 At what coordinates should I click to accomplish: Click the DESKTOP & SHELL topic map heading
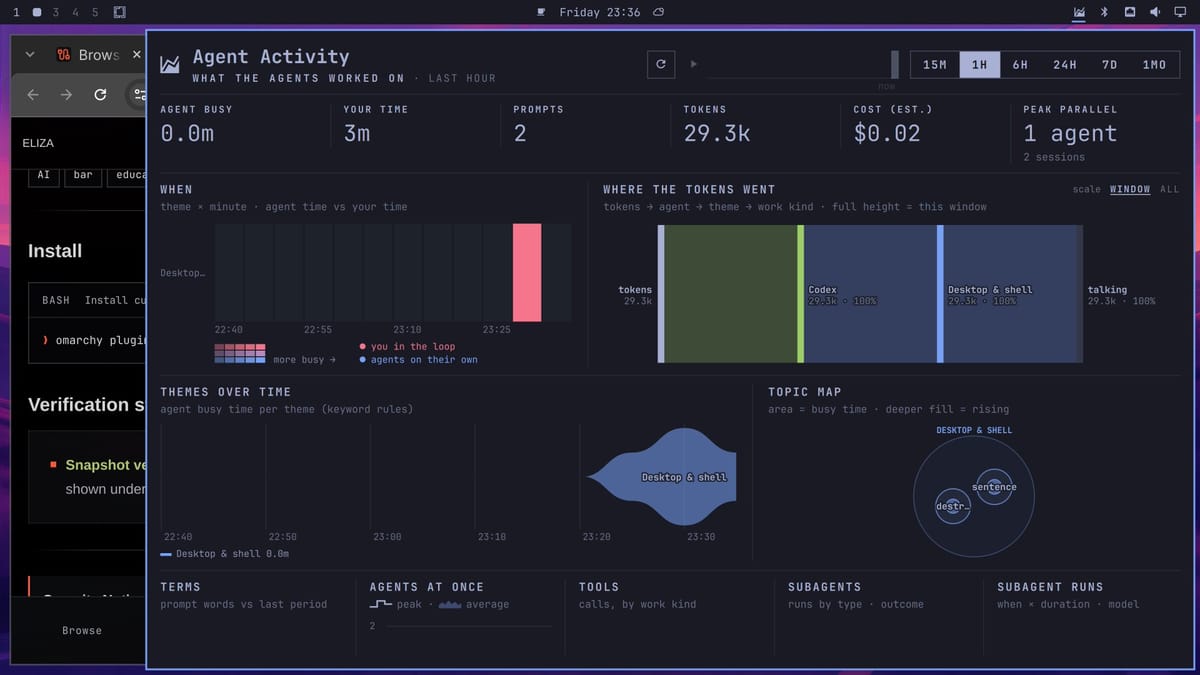coord(974,430)
